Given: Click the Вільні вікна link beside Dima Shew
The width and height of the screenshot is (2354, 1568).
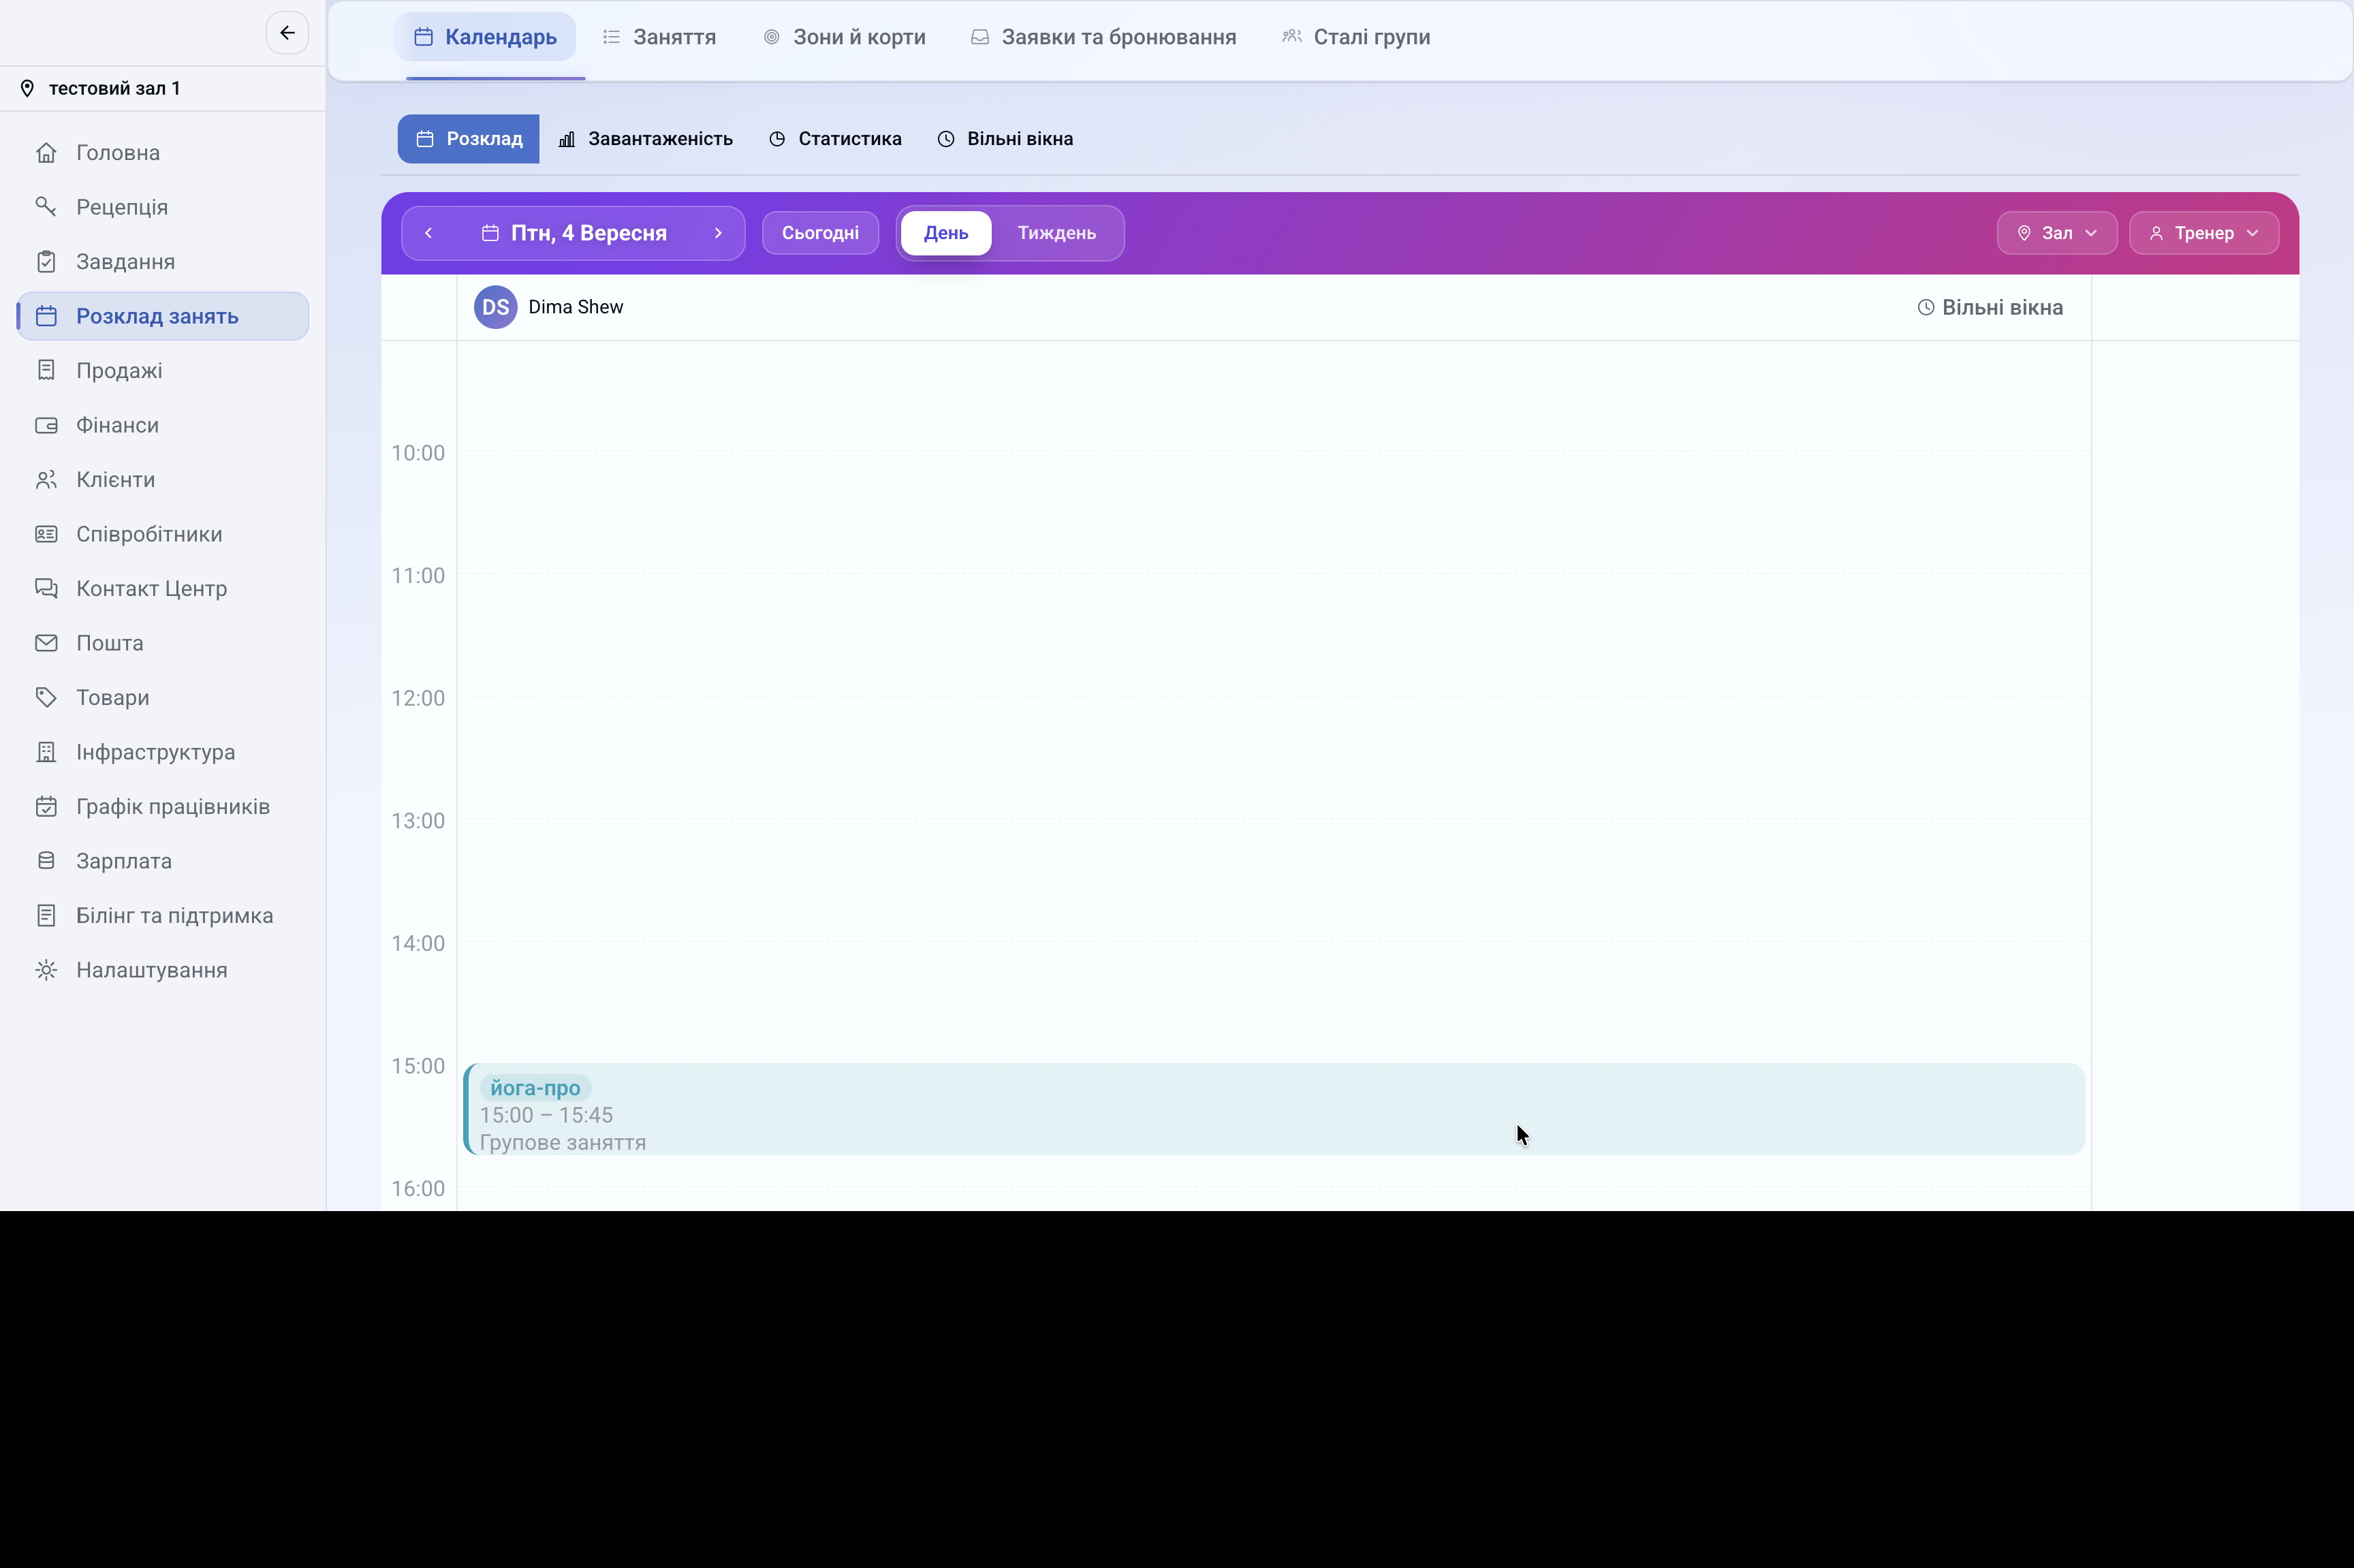Looking at the screenshot, I should tap(1990, 307).
